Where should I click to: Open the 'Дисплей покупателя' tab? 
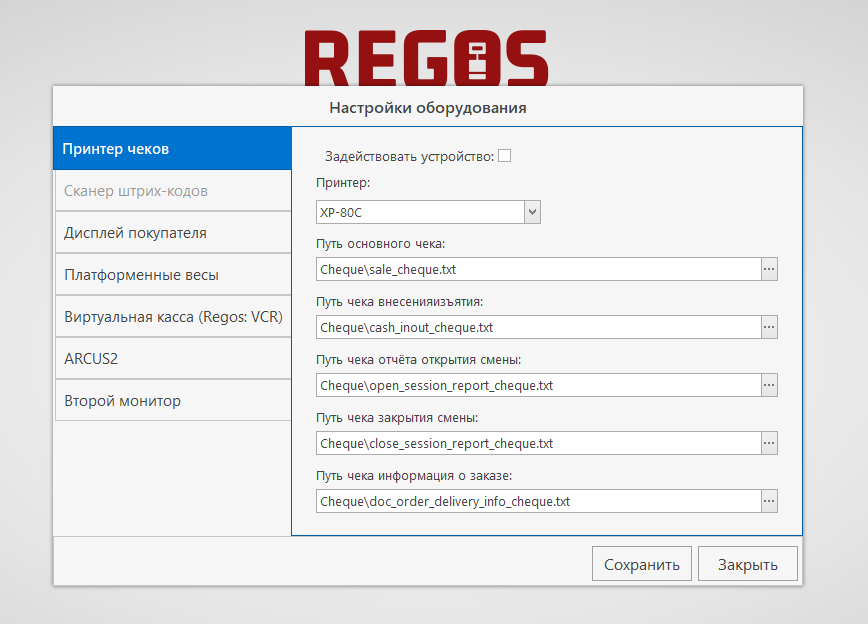tap(173, 233)
